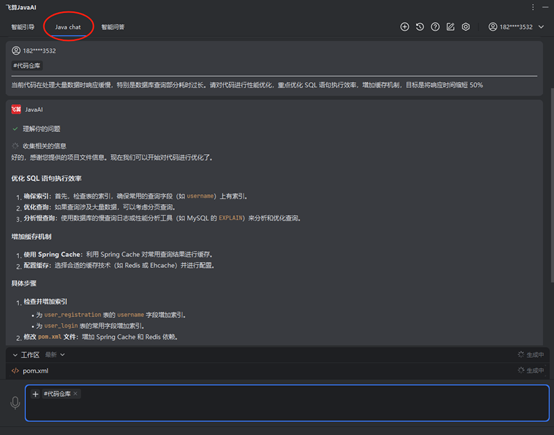Activate the microphone voice input

coord(15,402)
